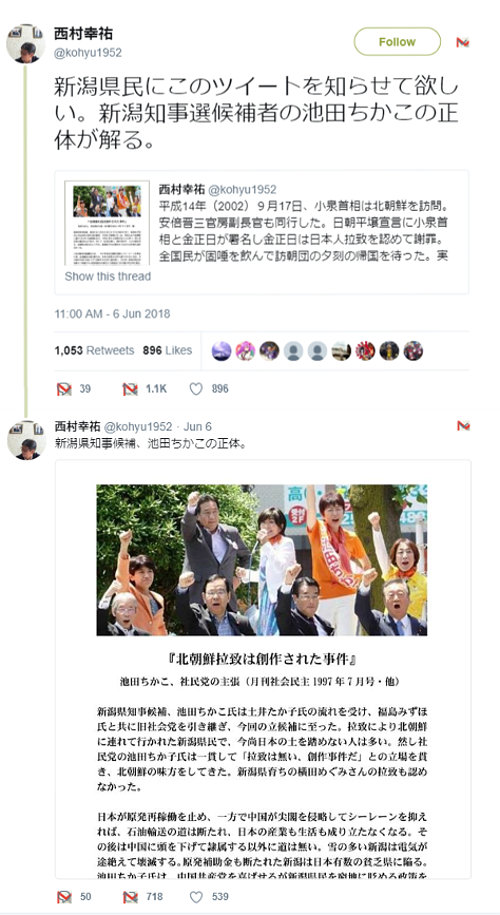
Task: Open the 1,053 Retweets list
Action: pos(95,350)
